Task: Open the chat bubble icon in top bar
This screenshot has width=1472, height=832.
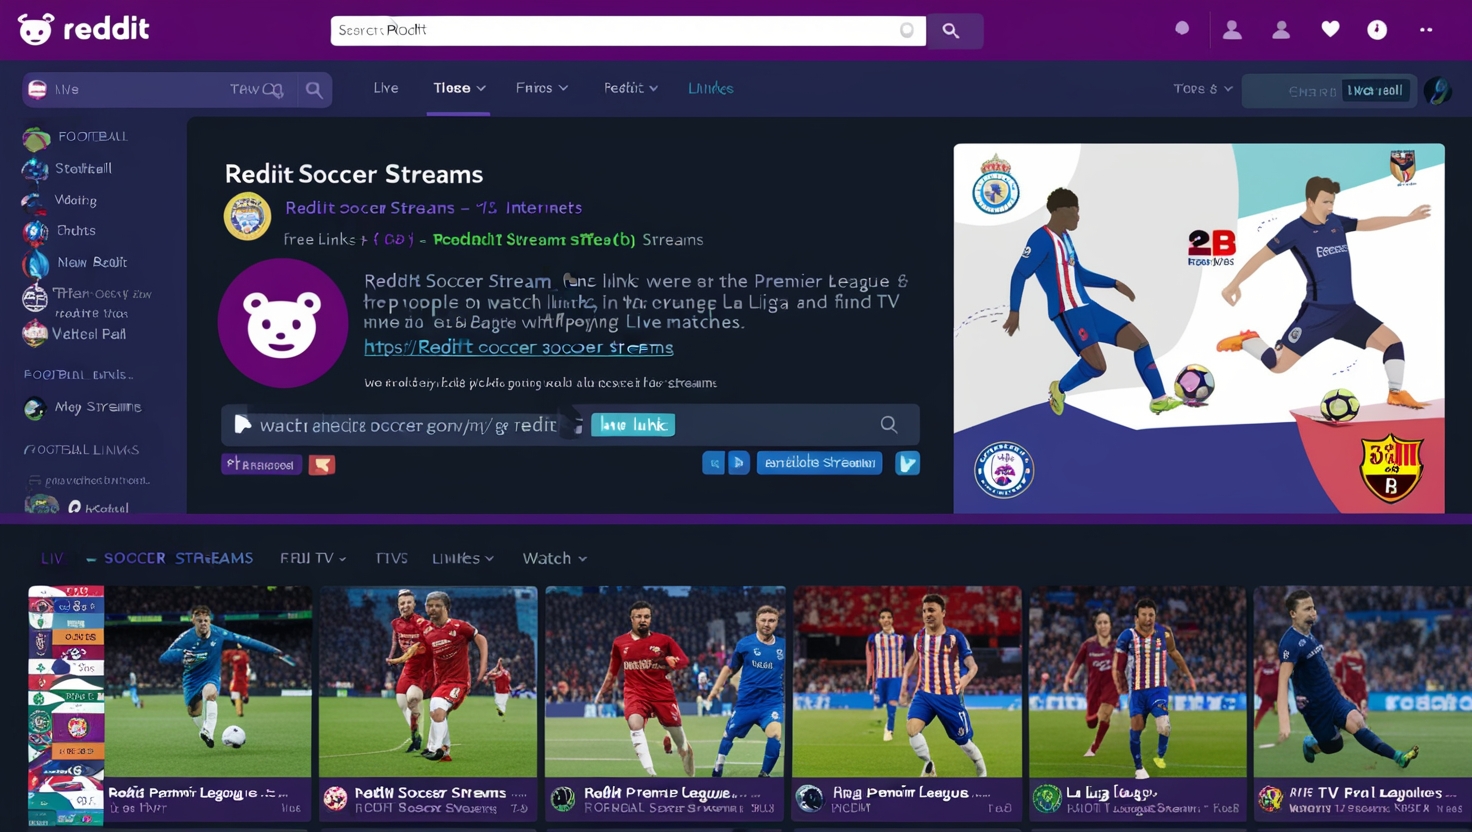Action: pos(1182,29)
